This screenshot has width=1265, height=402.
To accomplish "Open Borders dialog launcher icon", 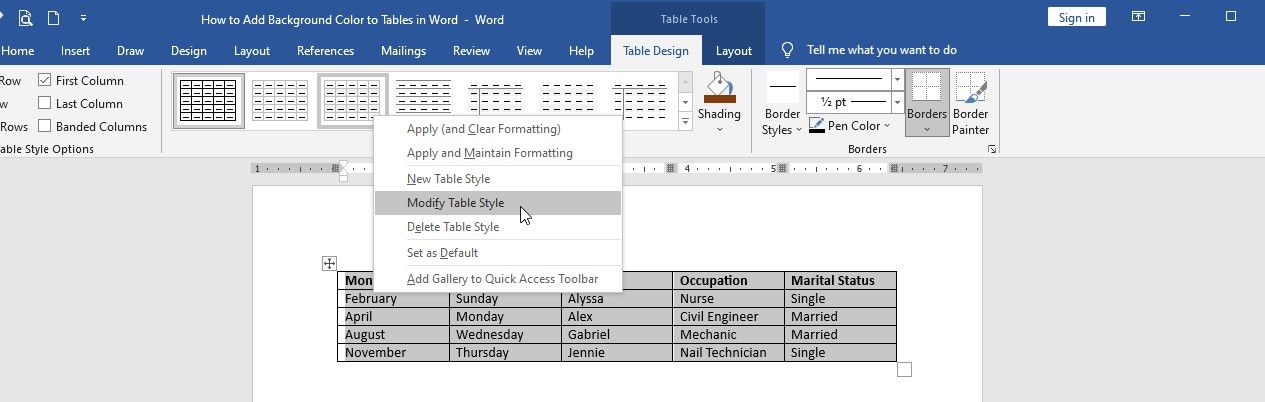I will coord(991,149).
